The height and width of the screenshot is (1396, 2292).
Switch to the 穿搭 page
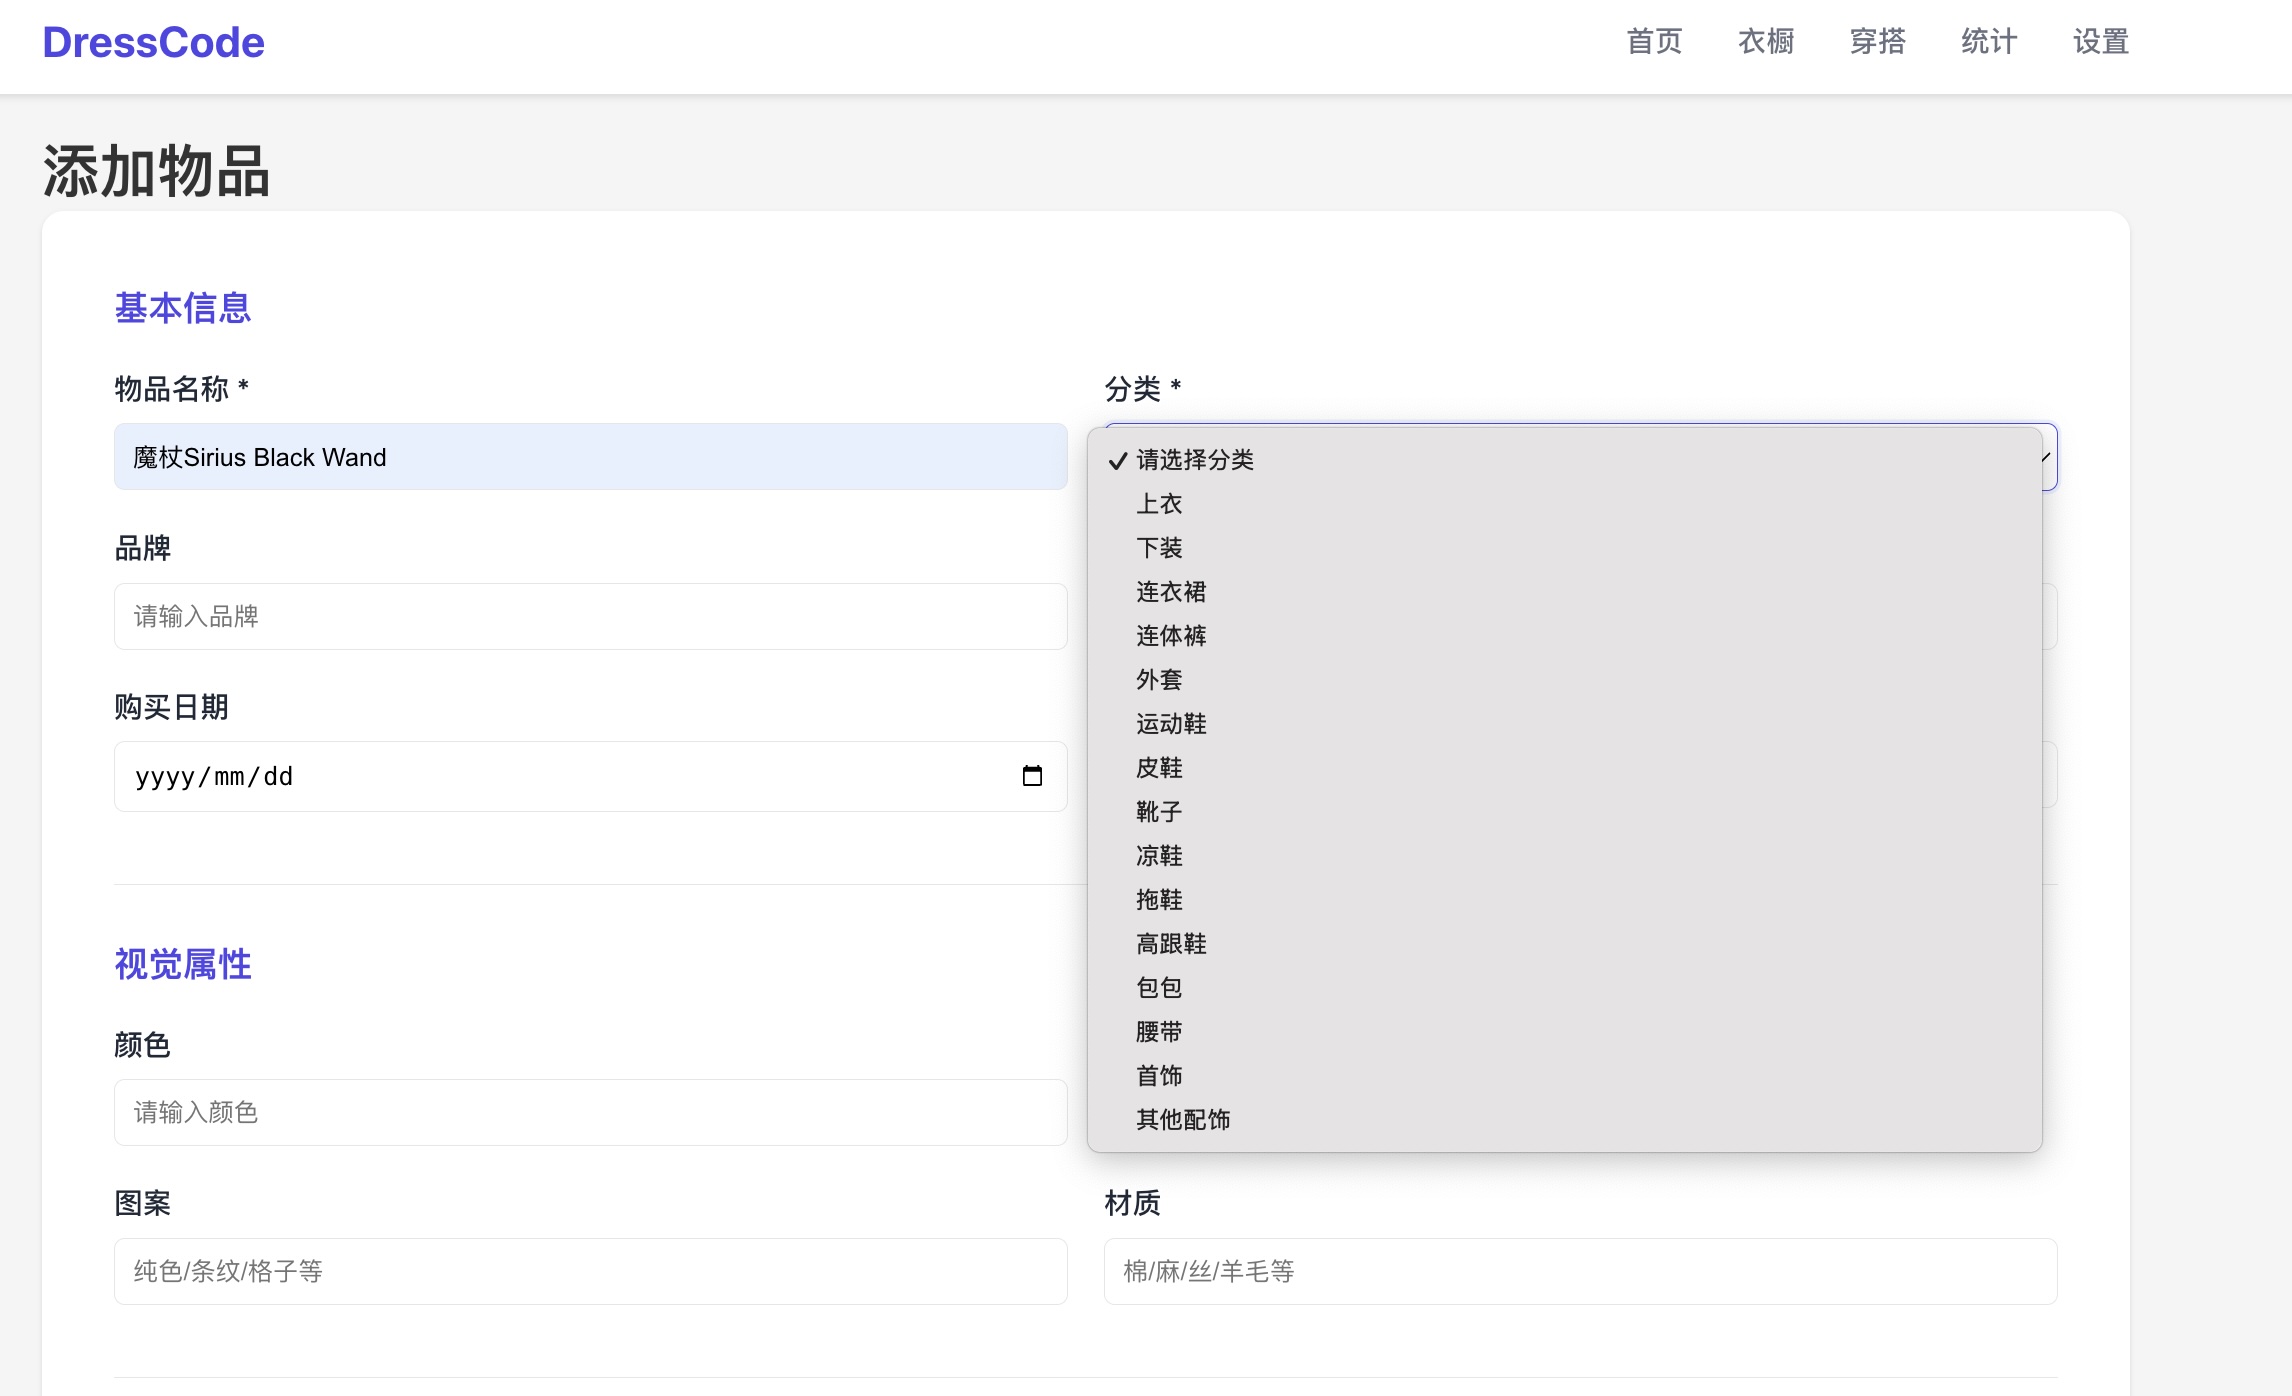[1877, 42]
